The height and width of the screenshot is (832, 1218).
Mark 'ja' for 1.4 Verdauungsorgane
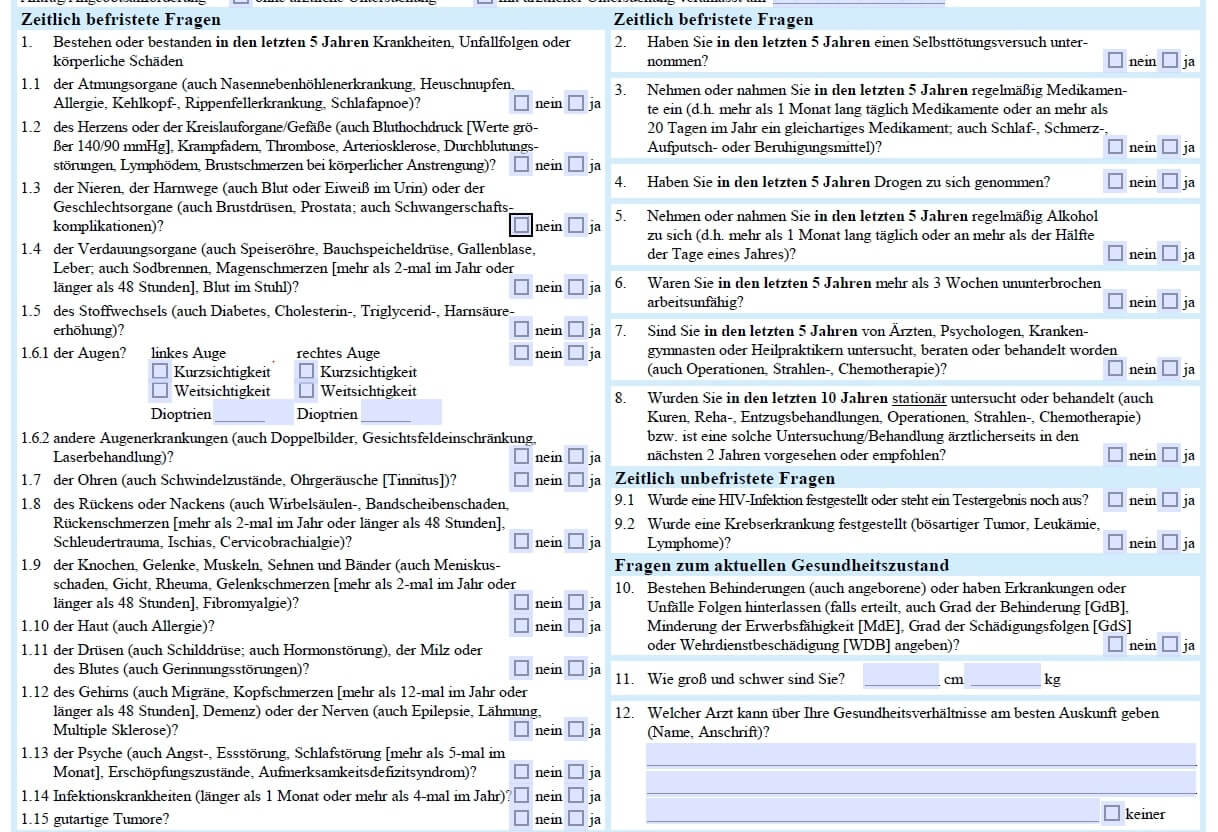tap(576, 287)
